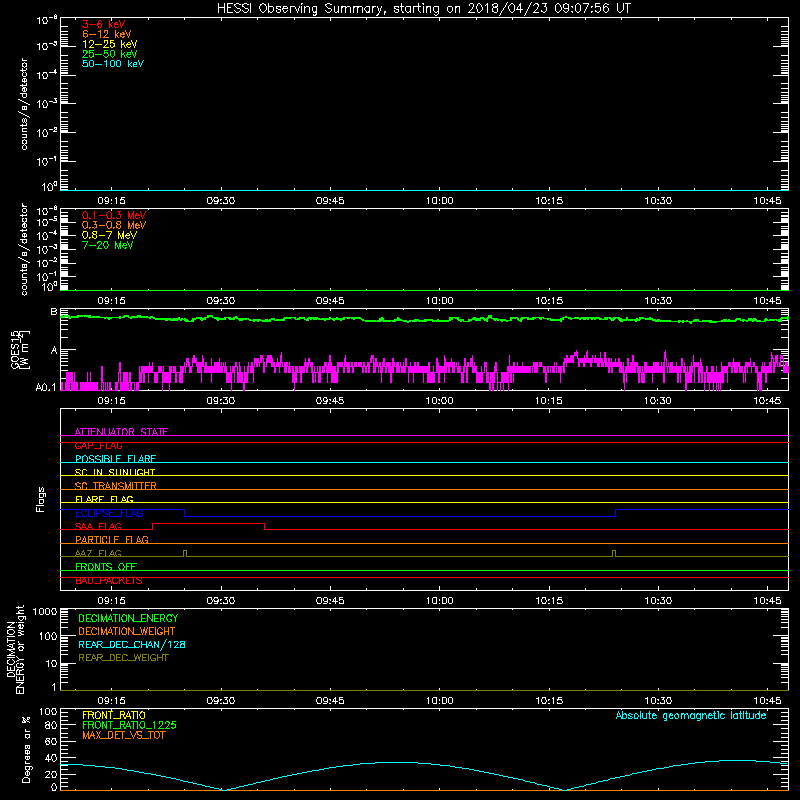The height and width of the screenshot is (800, 800).
Task: Select the BAD_PACKETS flag label
Action: (109, 581)
